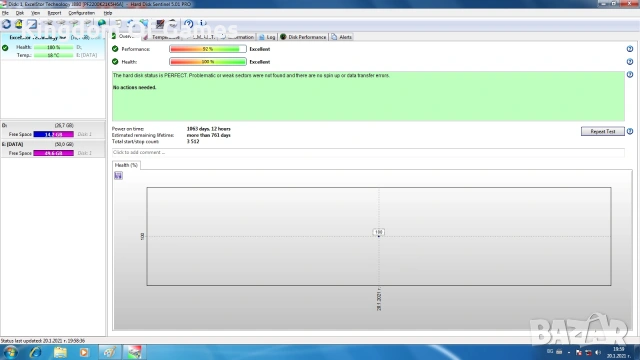Click the blue refresh arrows toolbar icon
This screenshot has width=640, height=360.
(x=7, y=24)
